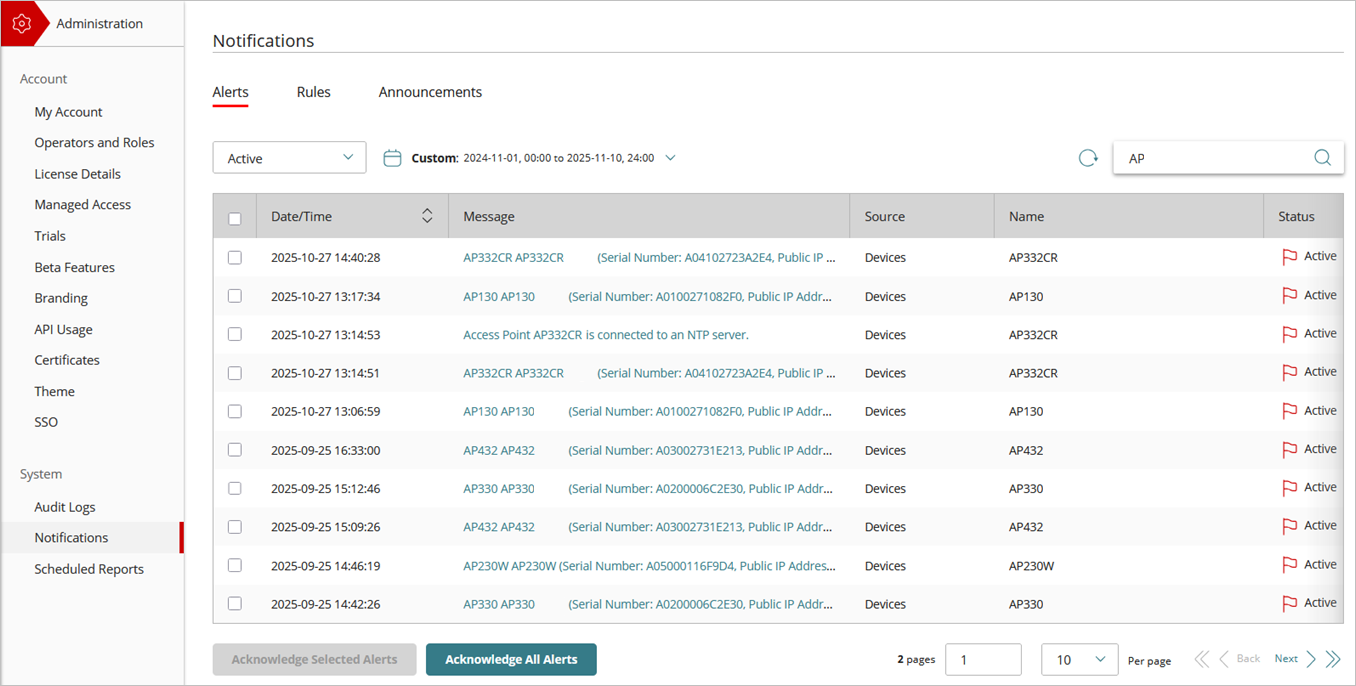Click the calendar icon near the date filter
This screenshot has width=1356, height=686.
pyautogui.click(x=392, y=157)
